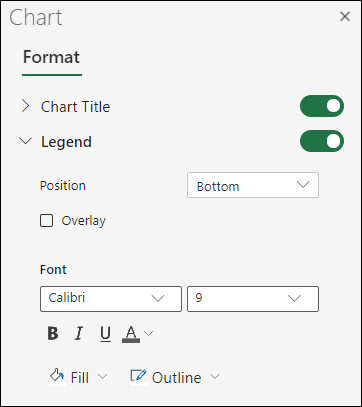Image resolution: width=362 pixels, height=407 pixels.
Task: Open the font color dropdown arrow
Action: point(148,333)
